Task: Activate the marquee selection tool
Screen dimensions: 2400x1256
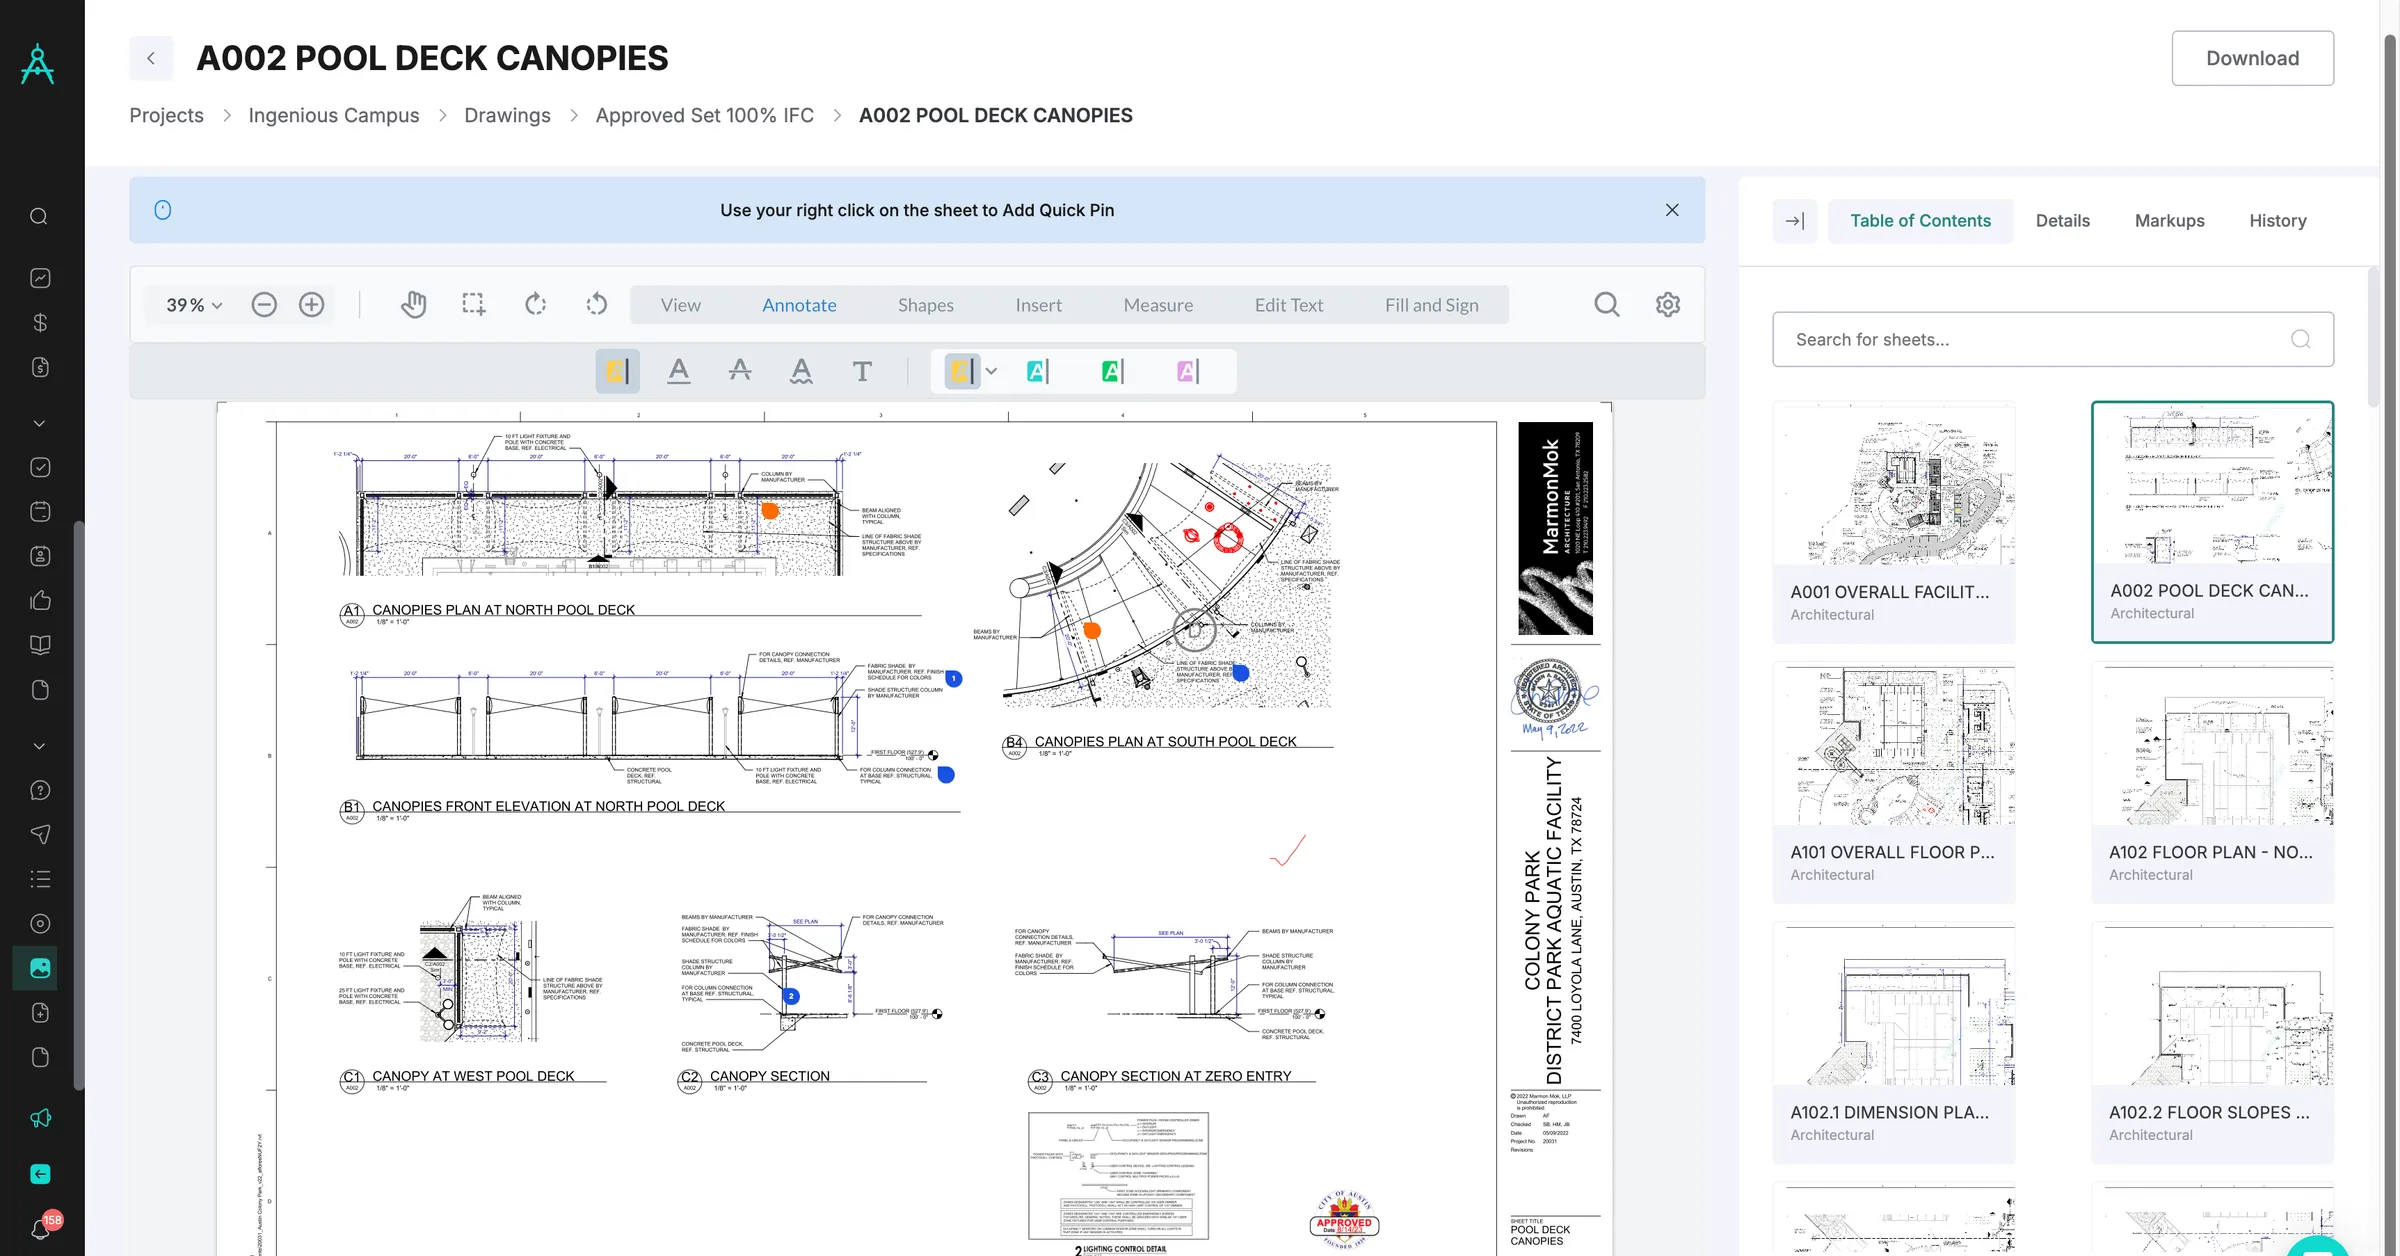Action: coord(473,304)
